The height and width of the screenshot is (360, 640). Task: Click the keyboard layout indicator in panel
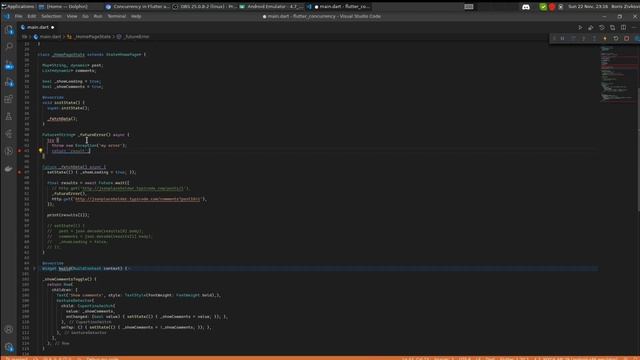click(x=469, y=7)
